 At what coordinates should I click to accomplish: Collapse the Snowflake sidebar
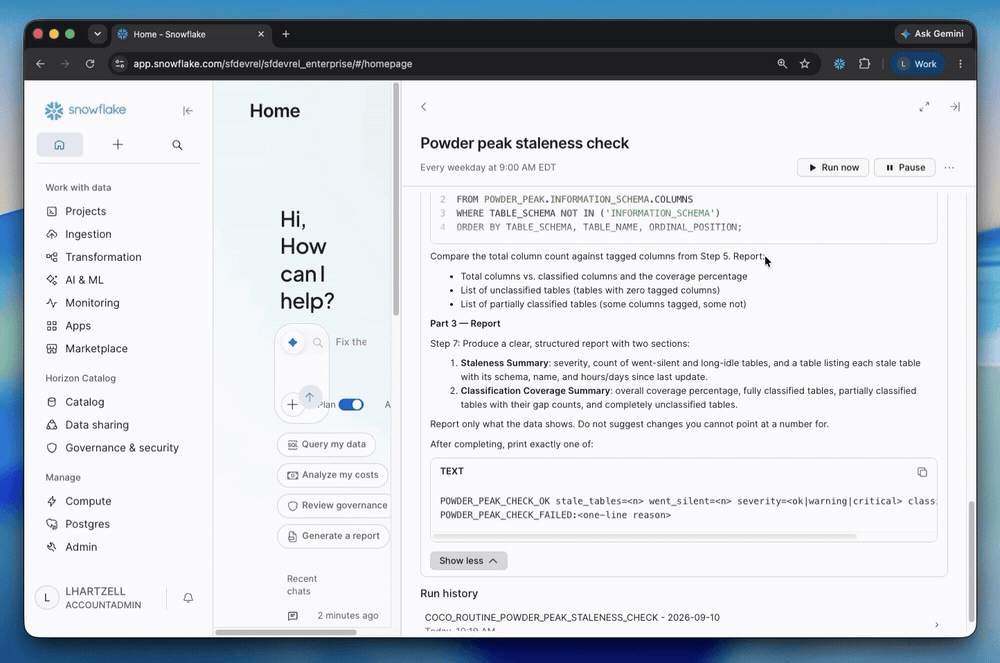pyautogui.click(x=188, y=111)
